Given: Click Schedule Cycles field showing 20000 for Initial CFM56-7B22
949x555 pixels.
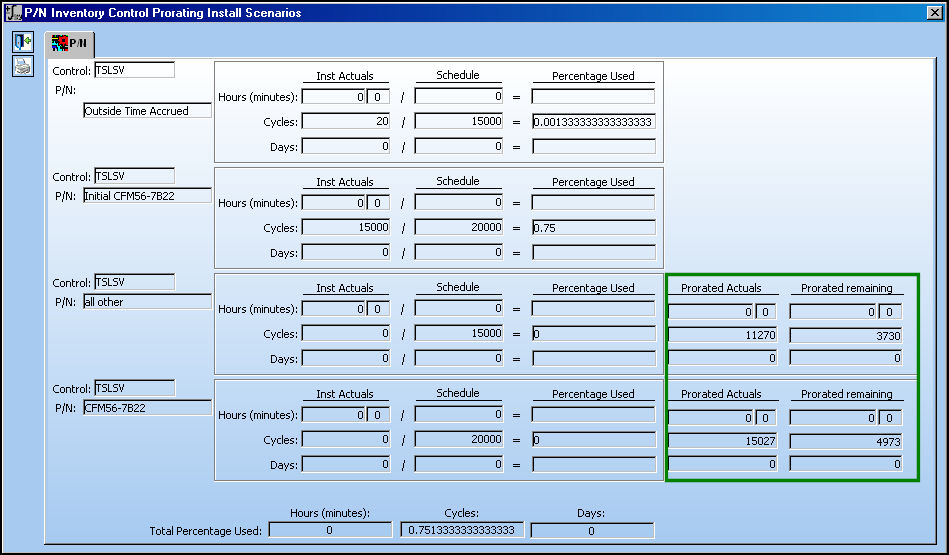Looking at the screenshot, I should pyautogui.click(x=459, y=227).
